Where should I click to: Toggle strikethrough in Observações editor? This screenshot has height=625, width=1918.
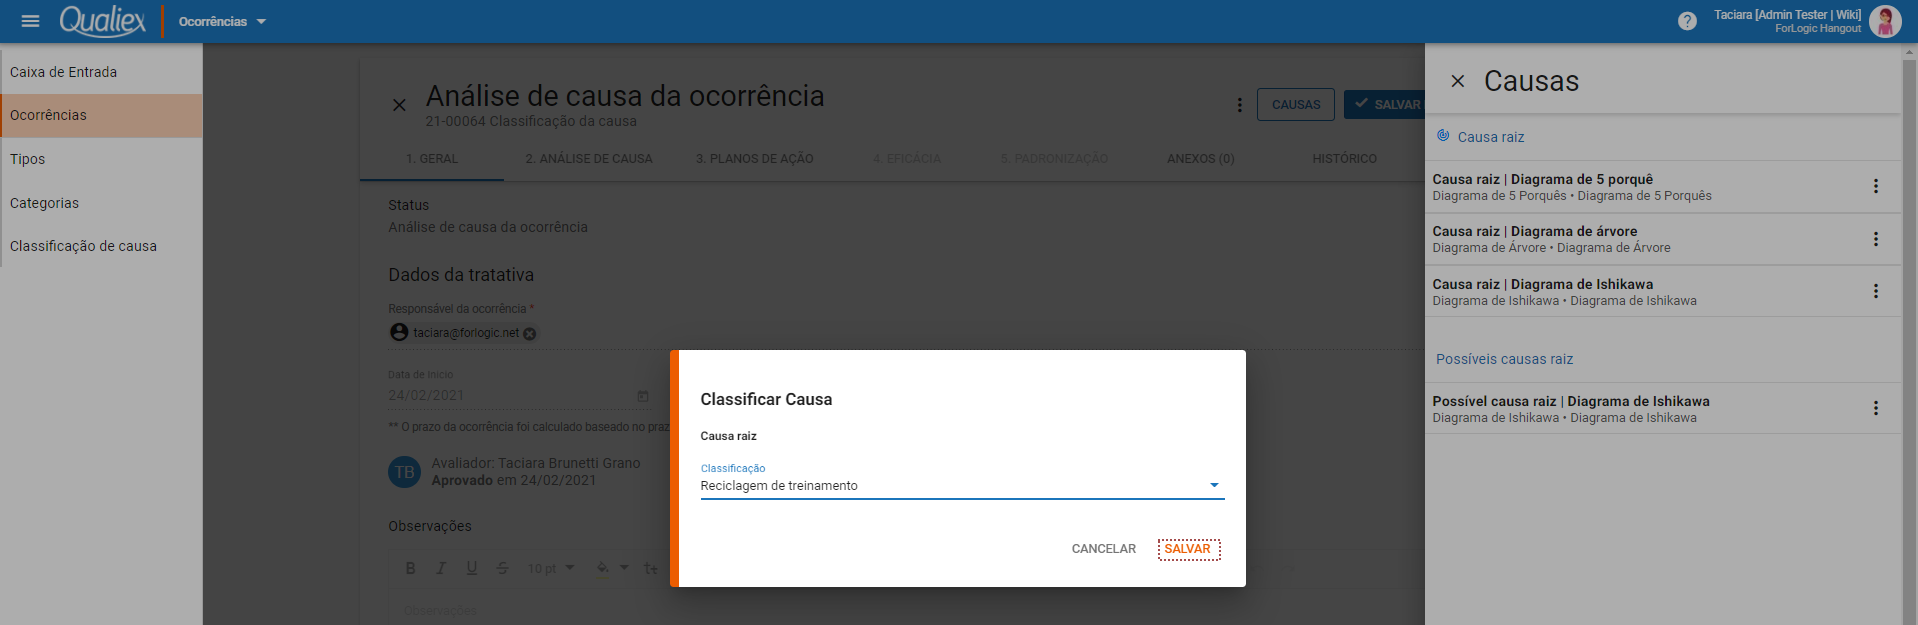pyautogui.click(x=503, y=568)
